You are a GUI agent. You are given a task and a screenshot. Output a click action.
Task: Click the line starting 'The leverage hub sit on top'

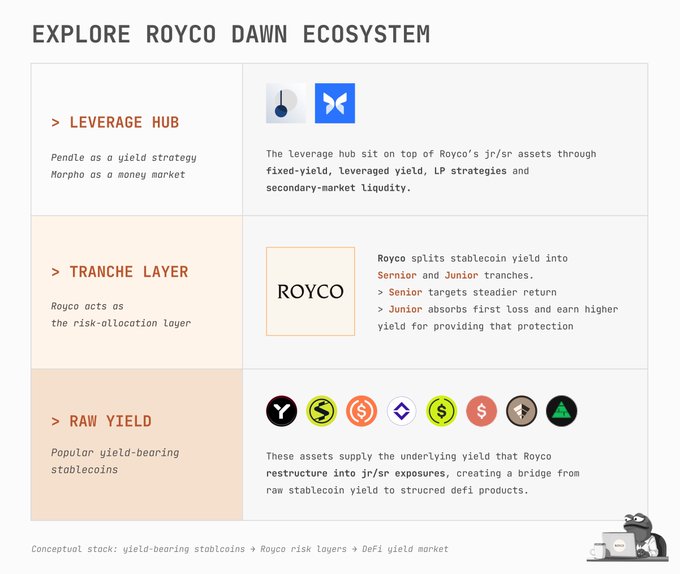[431, 154]
